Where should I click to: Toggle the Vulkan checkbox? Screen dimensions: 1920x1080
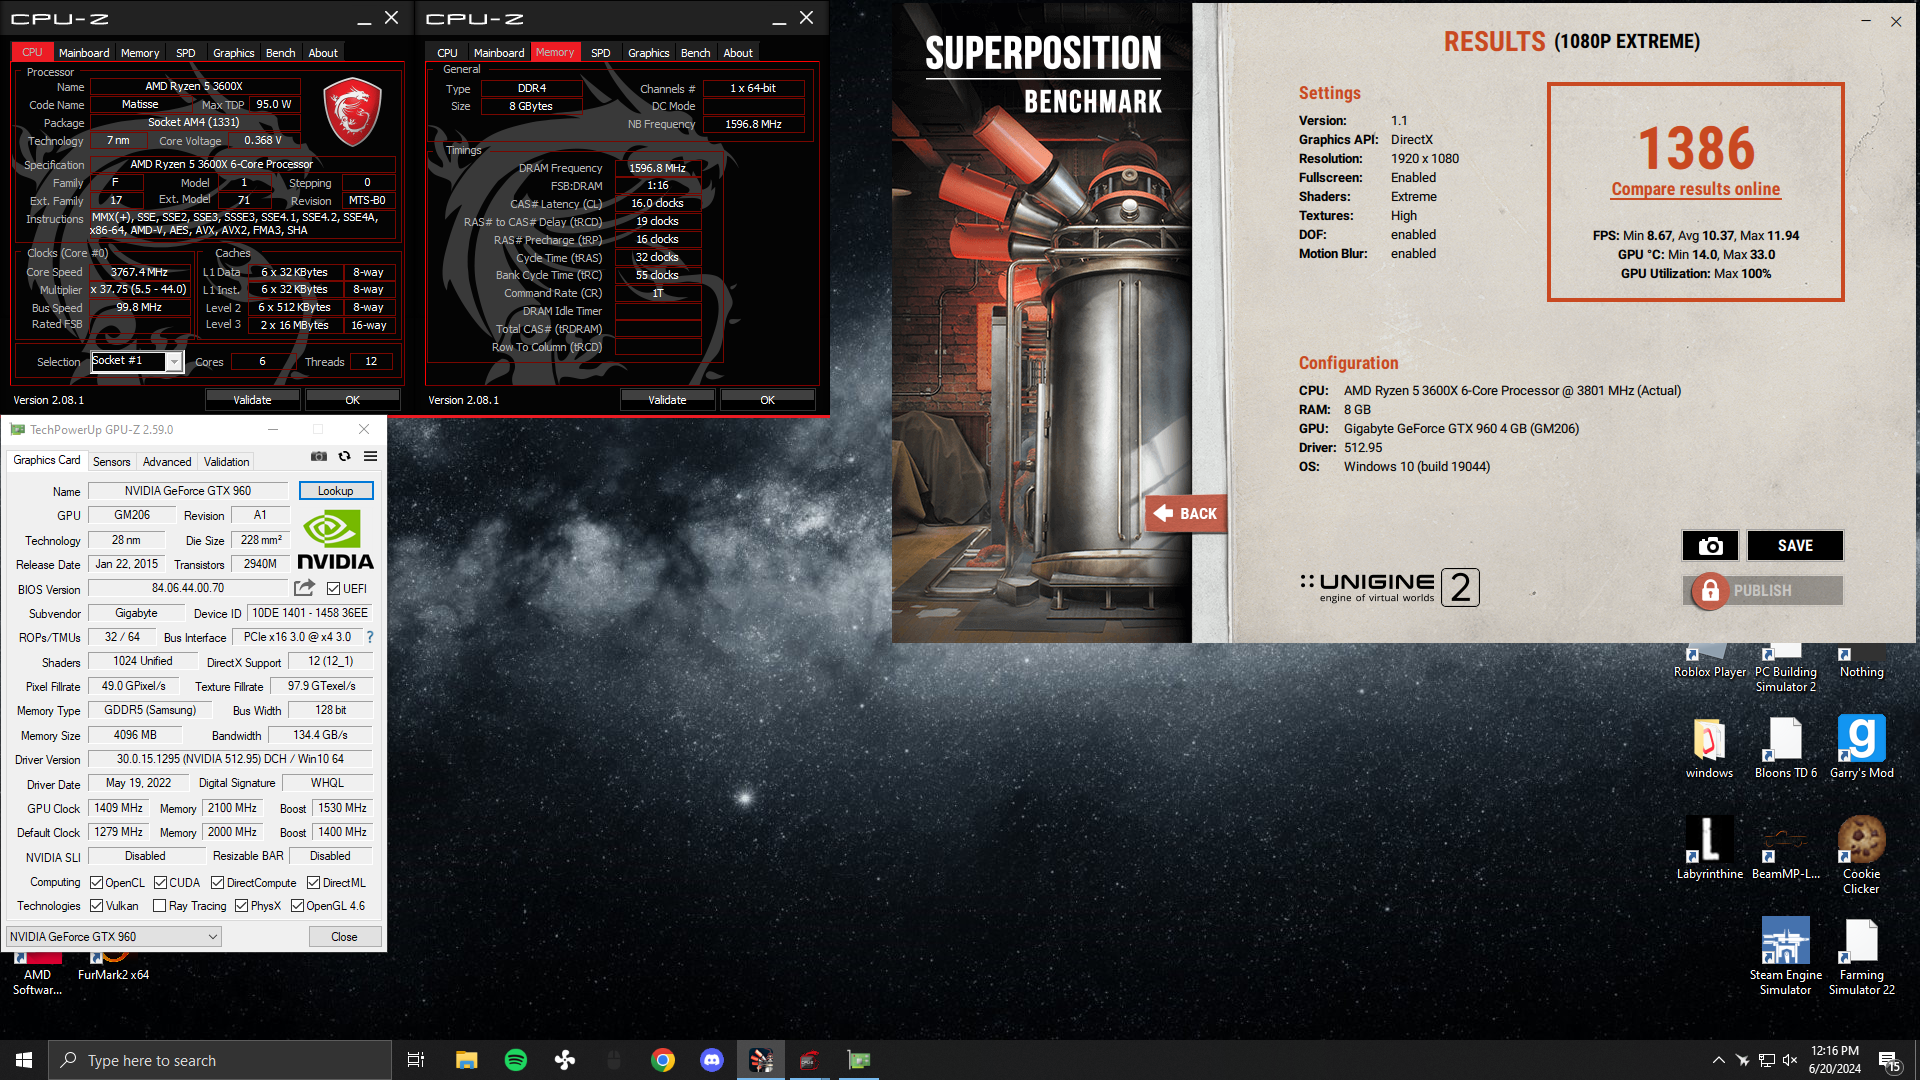coord(96,906)
